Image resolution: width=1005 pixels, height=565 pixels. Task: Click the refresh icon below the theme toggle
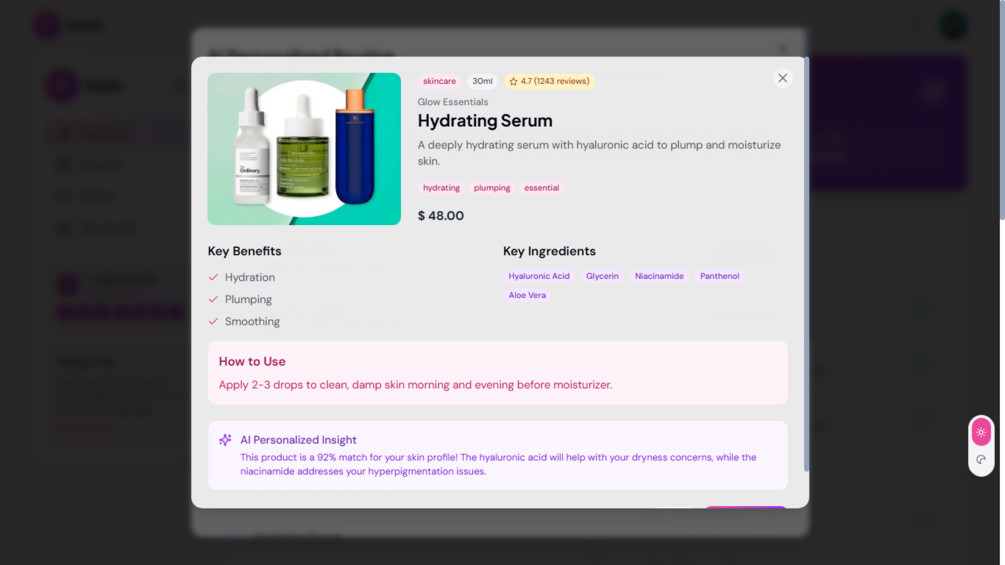click(x=981, y=459)
